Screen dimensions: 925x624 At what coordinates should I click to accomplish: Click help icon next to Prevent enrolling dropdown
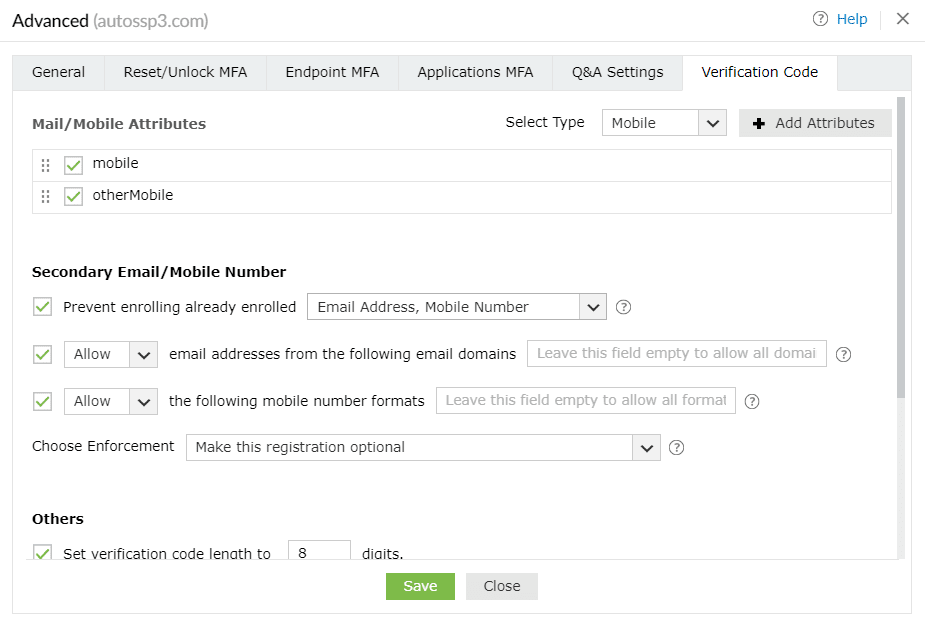coord(623,307)
